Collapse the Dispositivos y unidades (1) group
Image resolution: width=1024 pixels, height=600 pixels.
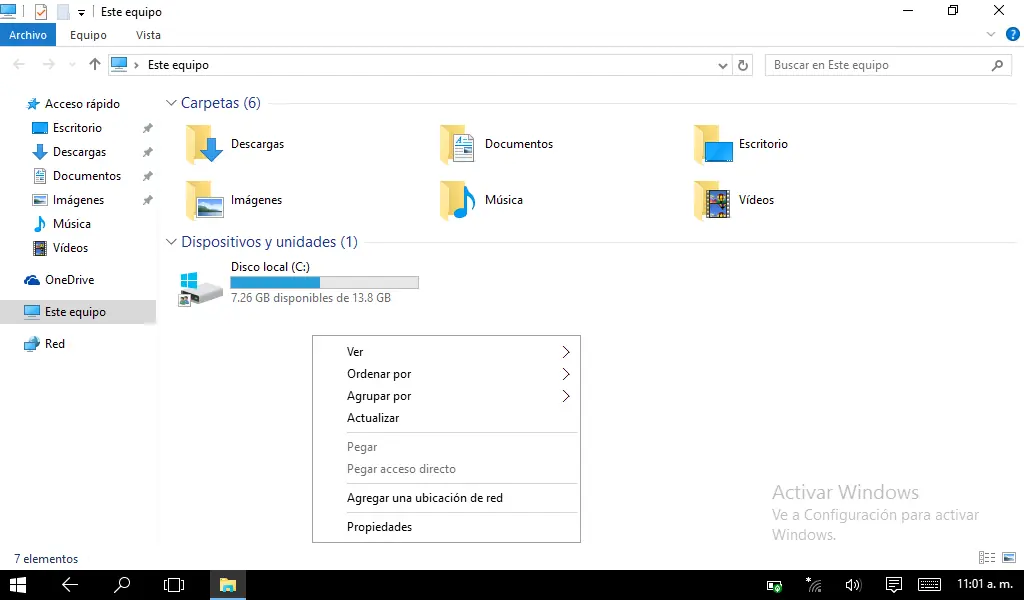(x=171, y=242)
